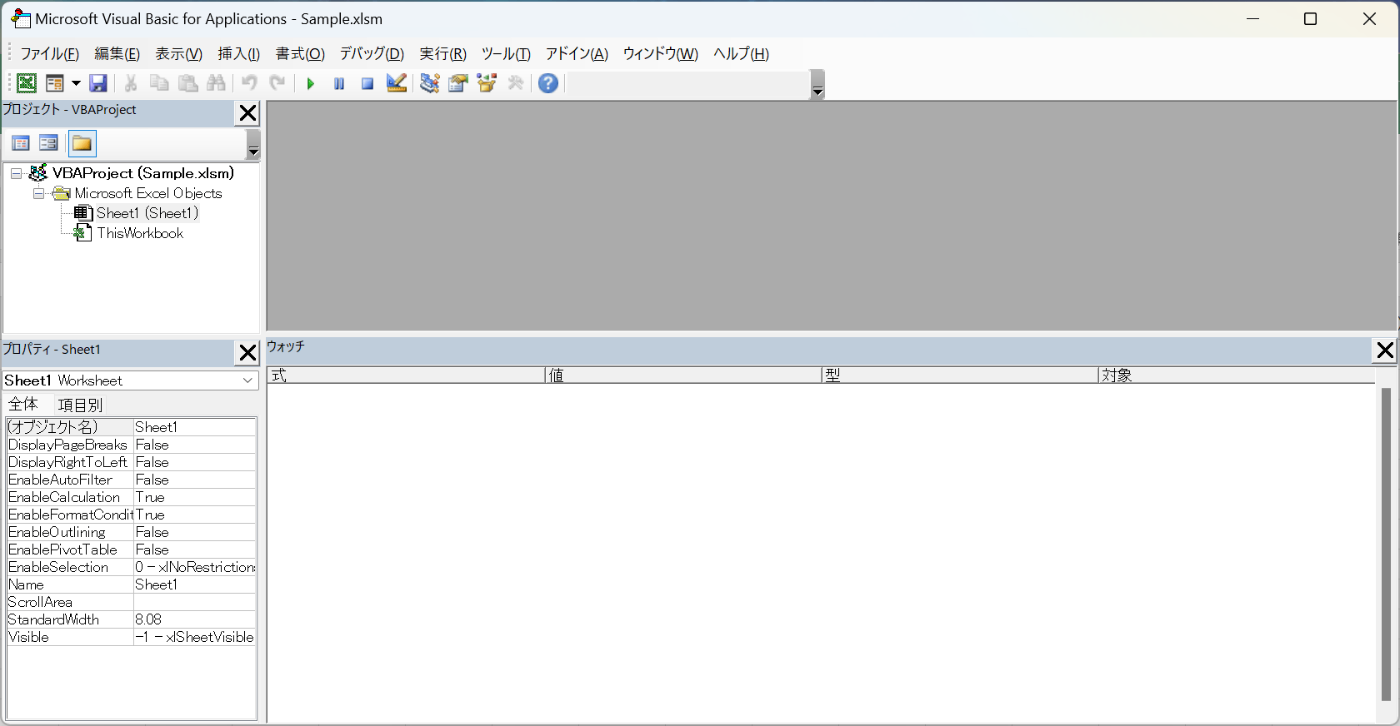Click the Watch window vertical scrollbar
This screenshot has width=1400, height=726.
coord(1386,546)
